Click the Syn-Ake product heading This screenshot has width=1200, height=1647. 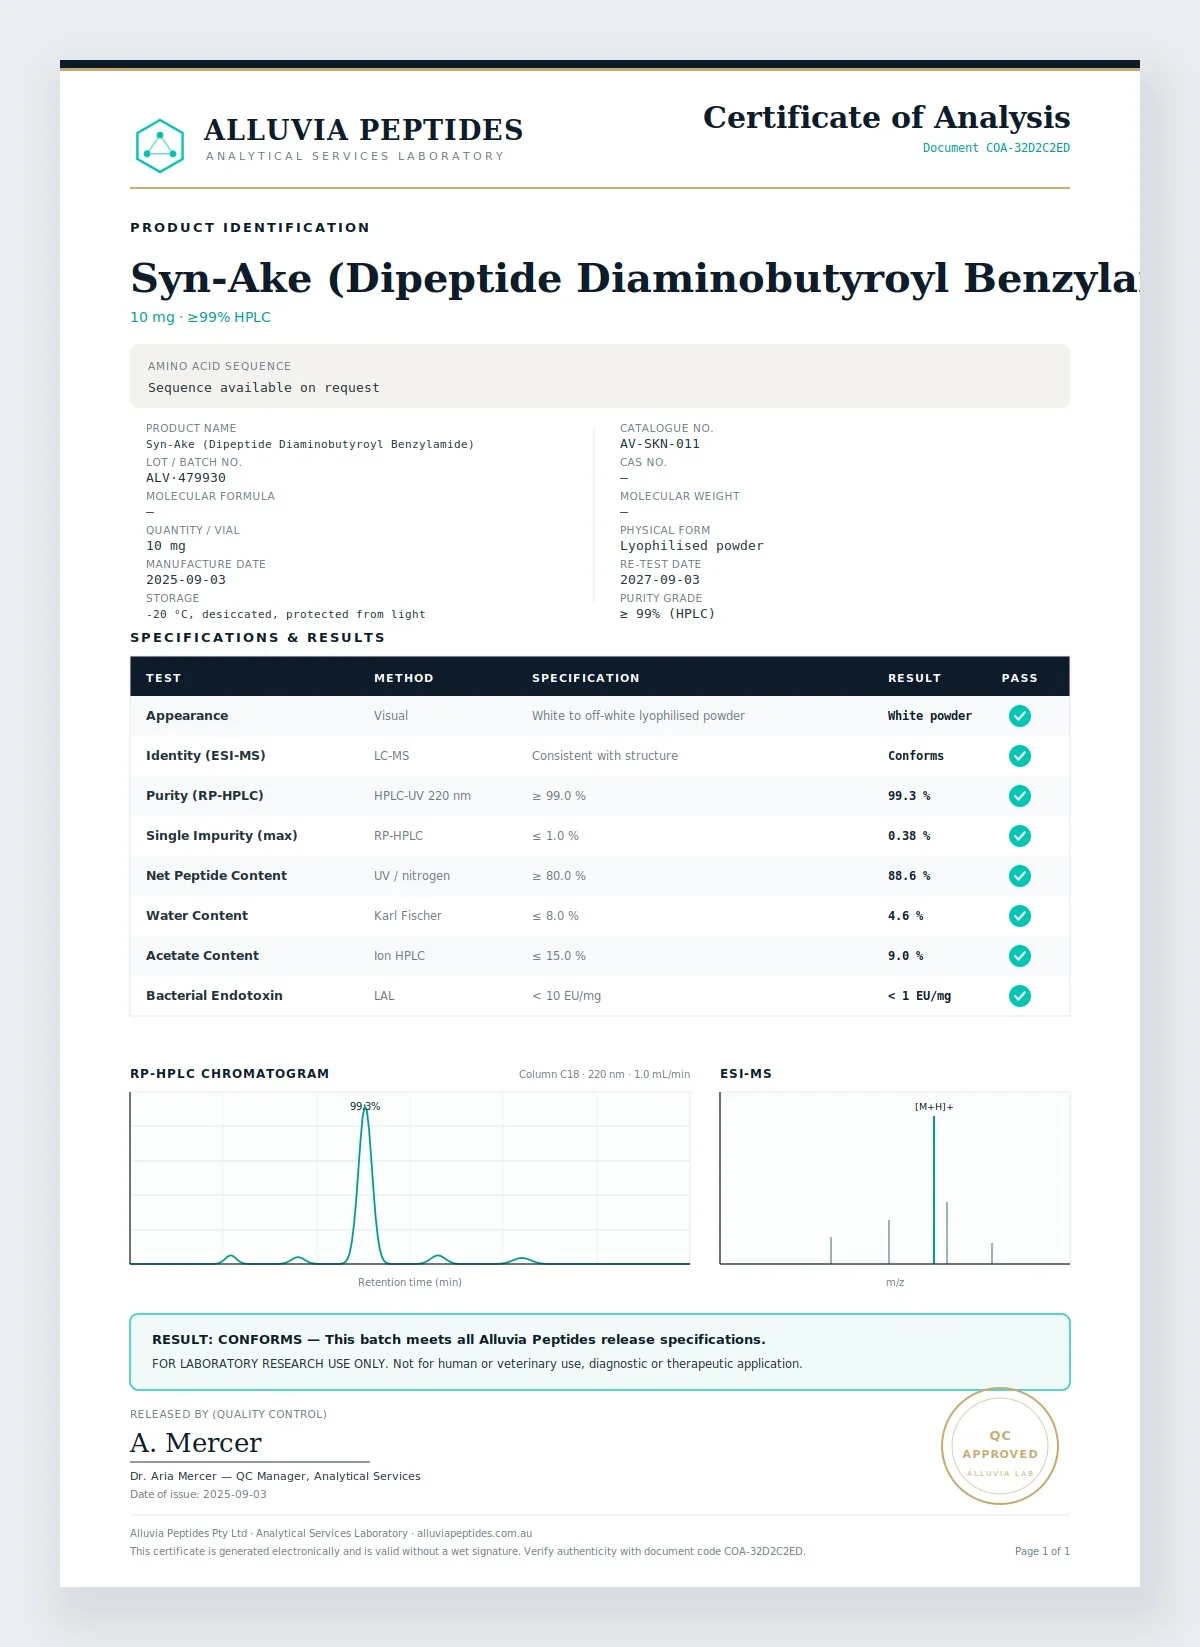(x=635, y=278)
